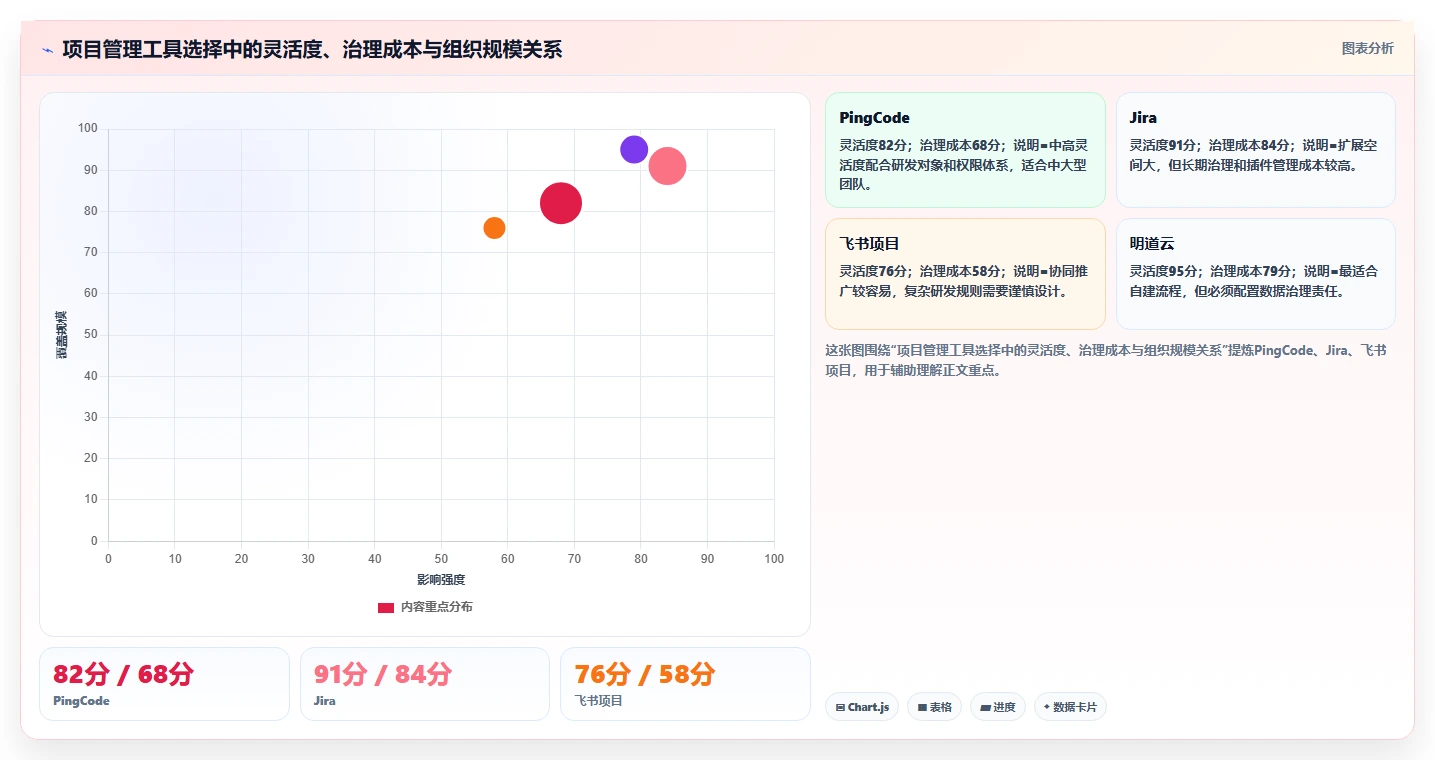Click the 图表分析 label in header
This screenshot has width=1435, height=760.
point(1367,48)
